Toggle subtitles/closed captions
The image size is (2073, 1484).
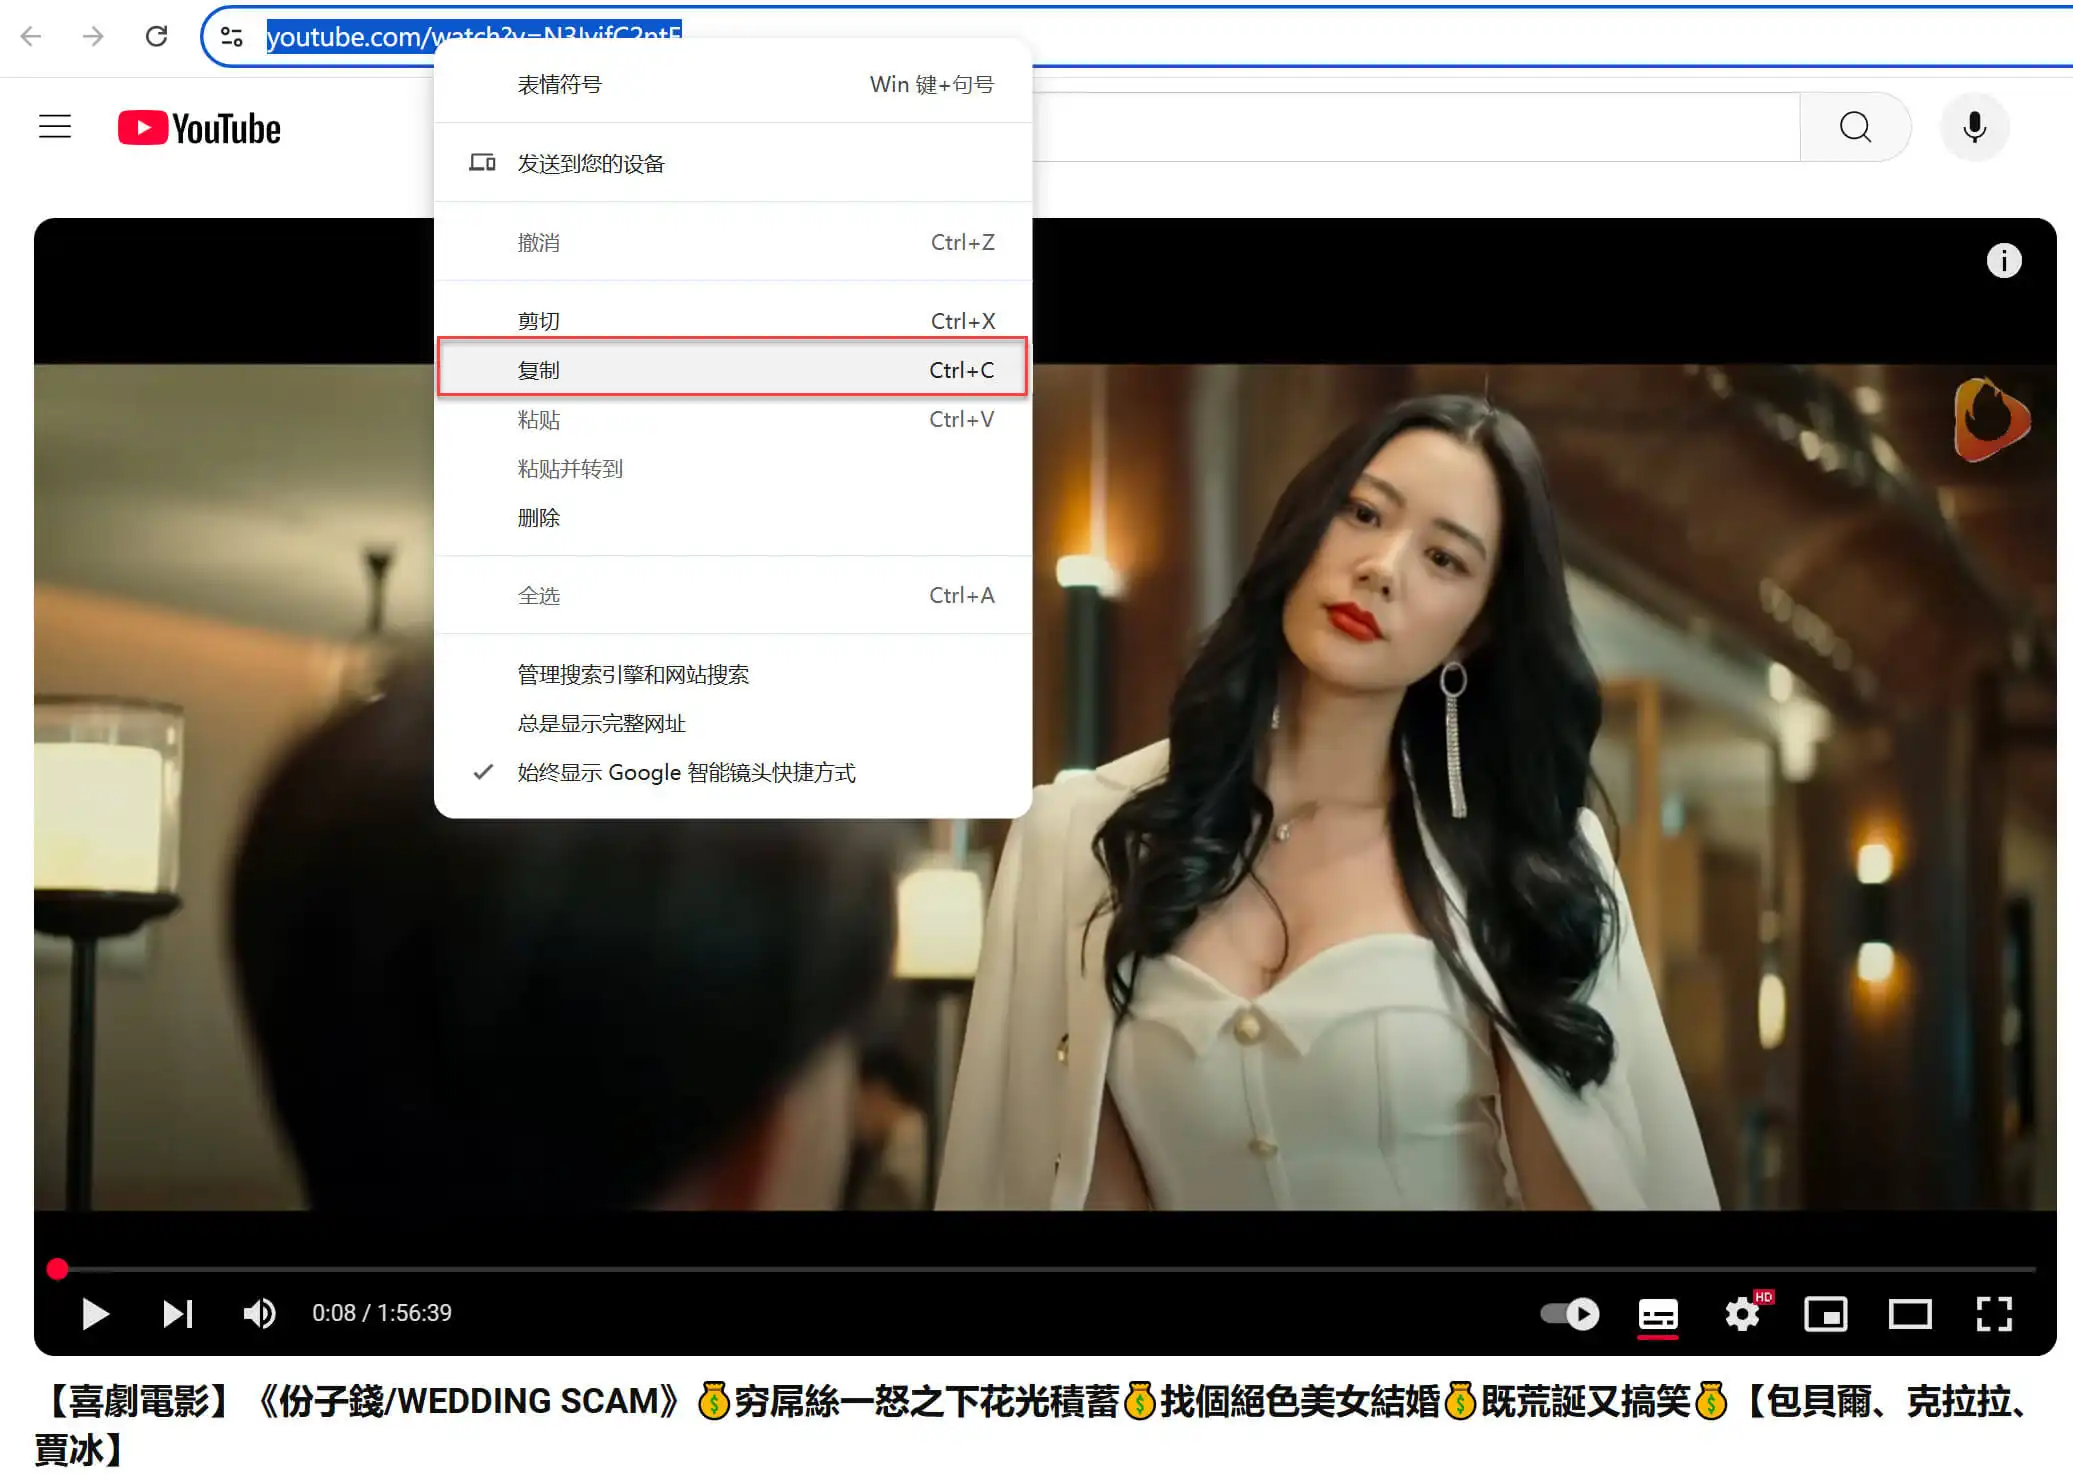[x=1657, y=1314]
